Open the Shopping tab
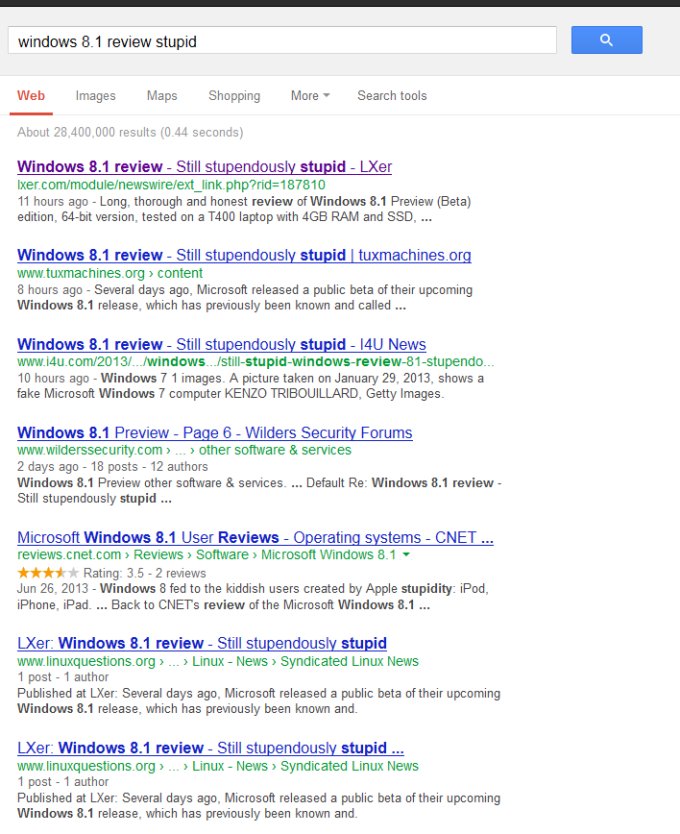This screenshot has height=834, width=680. [x=234, y=96]
